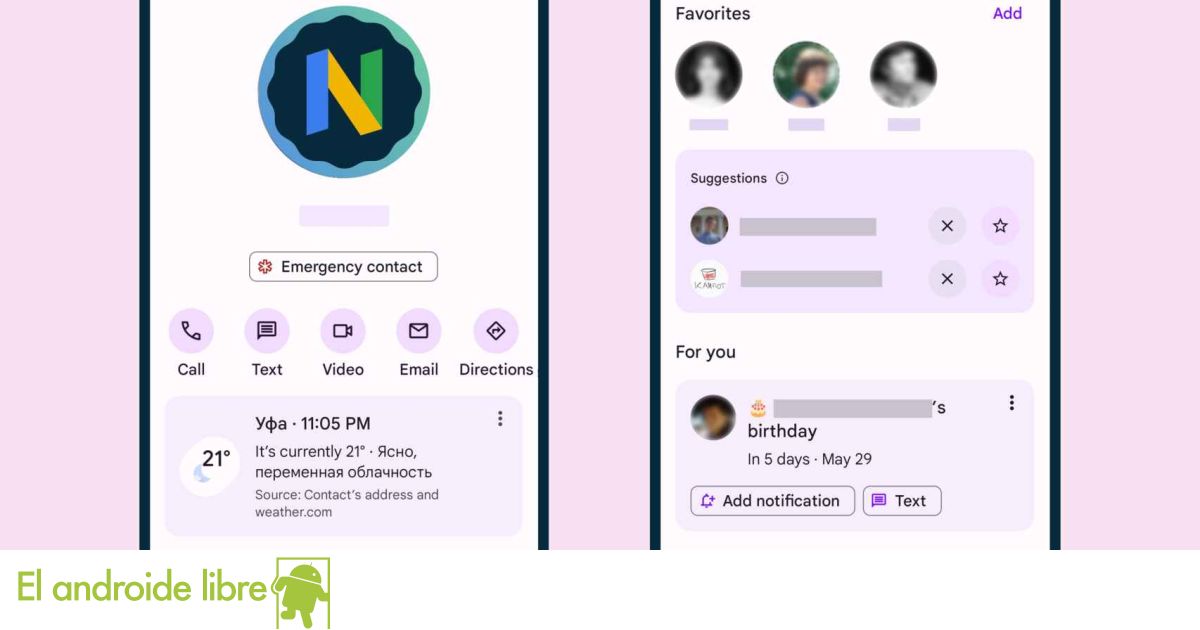
Task: Dismiss the second suggested contact
Action: point(947,279)
